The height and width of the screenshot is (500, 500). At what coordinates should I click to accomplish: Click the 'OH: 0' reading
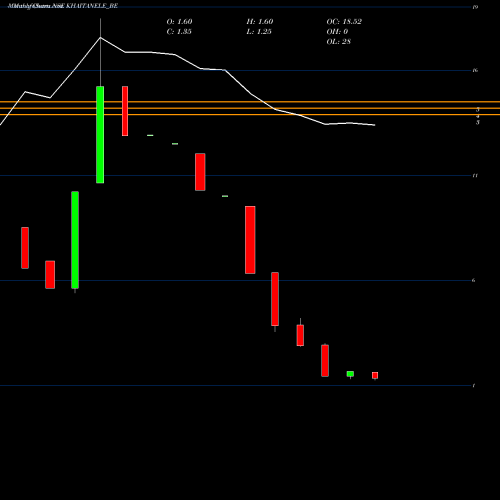tap(337, 32)
